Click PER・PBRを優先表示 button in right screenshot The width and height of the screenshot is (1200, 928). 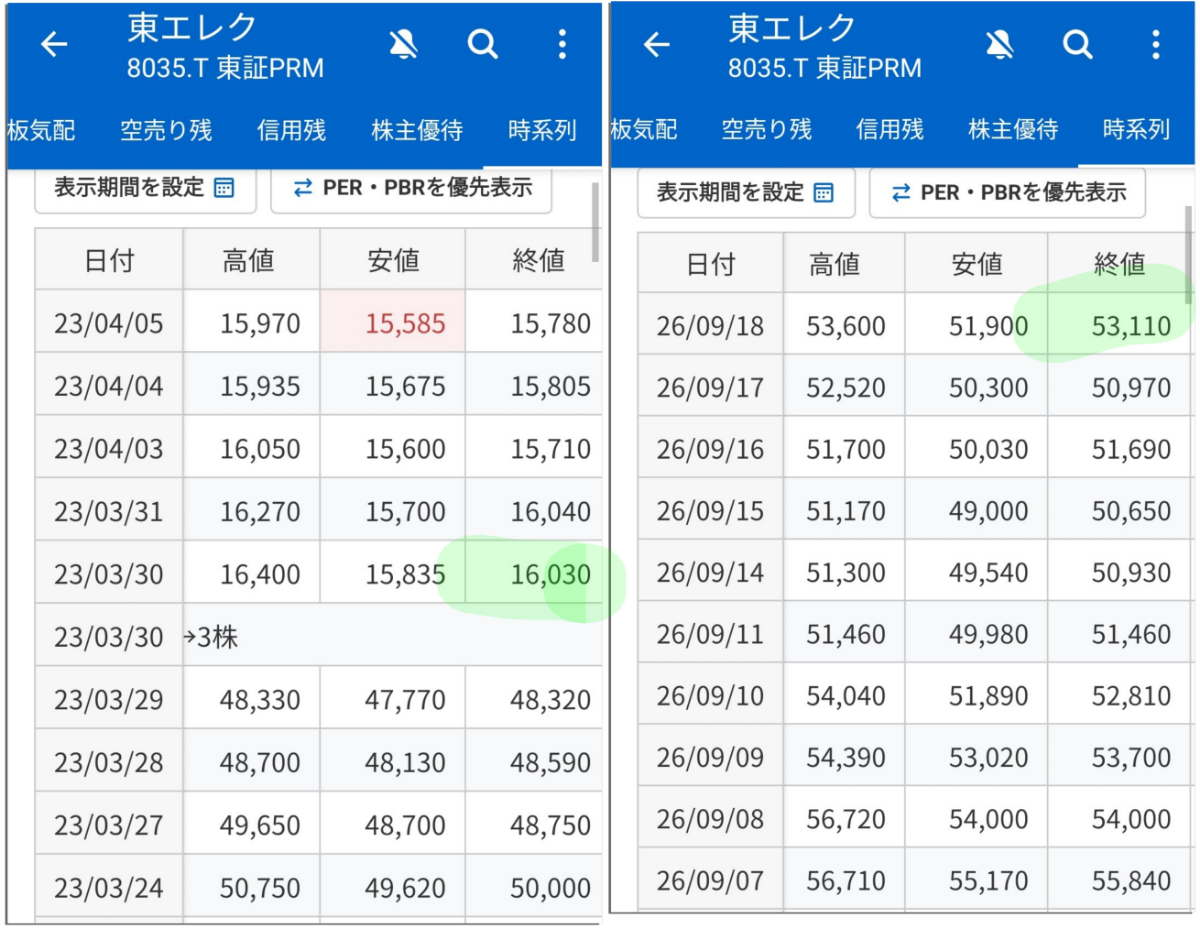[x=1007, y=192]
